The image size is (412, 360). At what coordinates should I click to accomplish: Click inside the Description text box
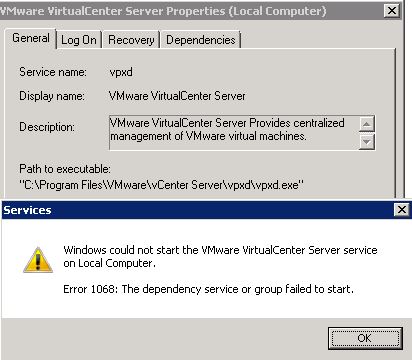pyautogui.click(x=234, y=133)
